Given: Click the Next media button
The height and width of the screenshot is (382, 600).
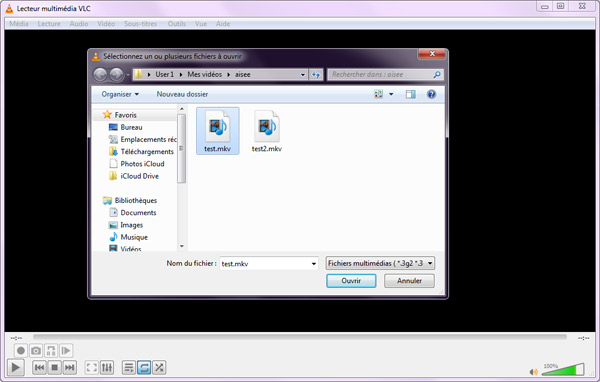Looking at the screenshot, I should [70, 368].
